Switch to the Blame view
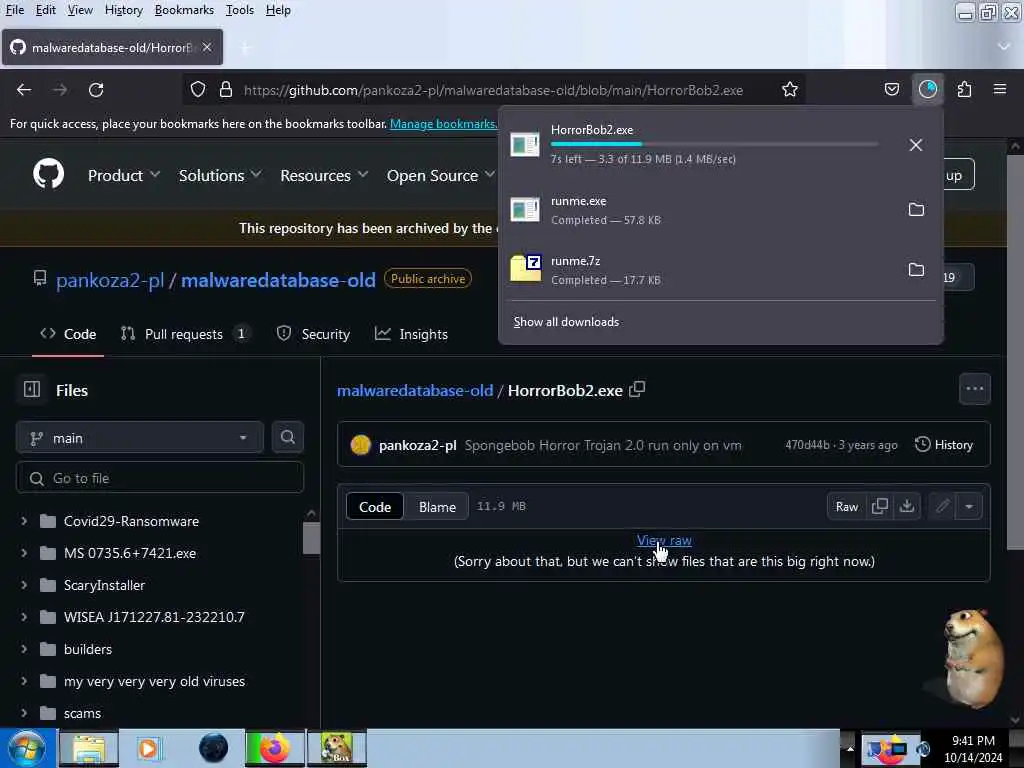1024x768 pixels. coord(437,507)
